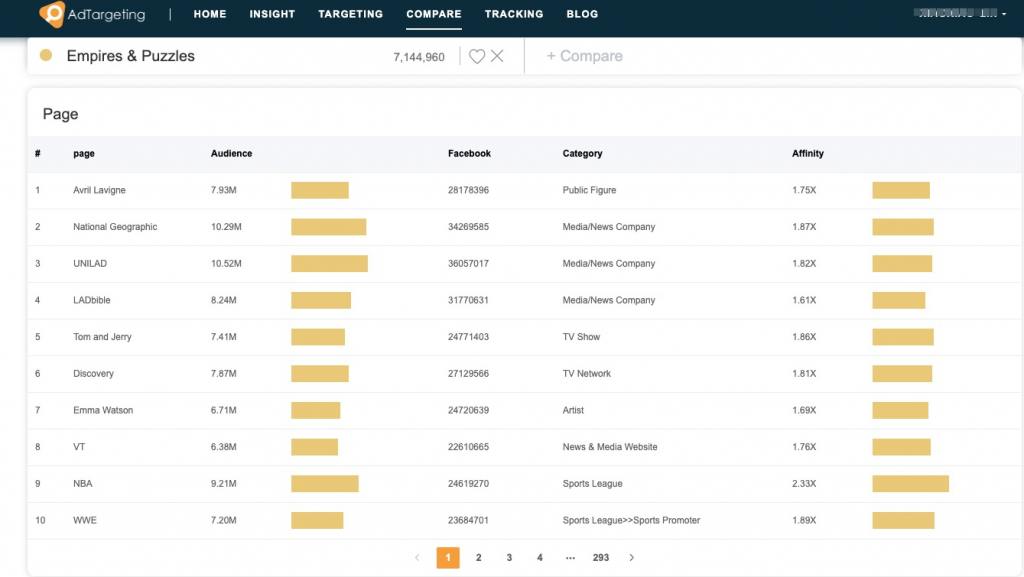Select pagination page 2
Screen dimensions: 1024x577
click(479, 557)
